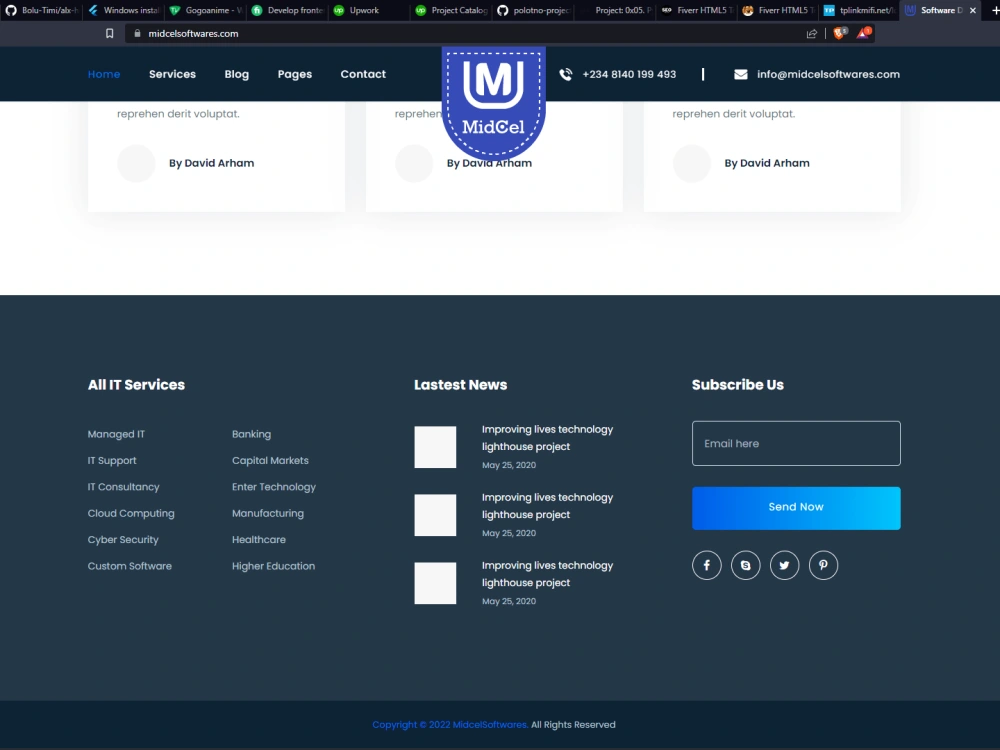Click the All IT Services heading
Viewport: 1000px width, 750px height.
pos(136,385)
